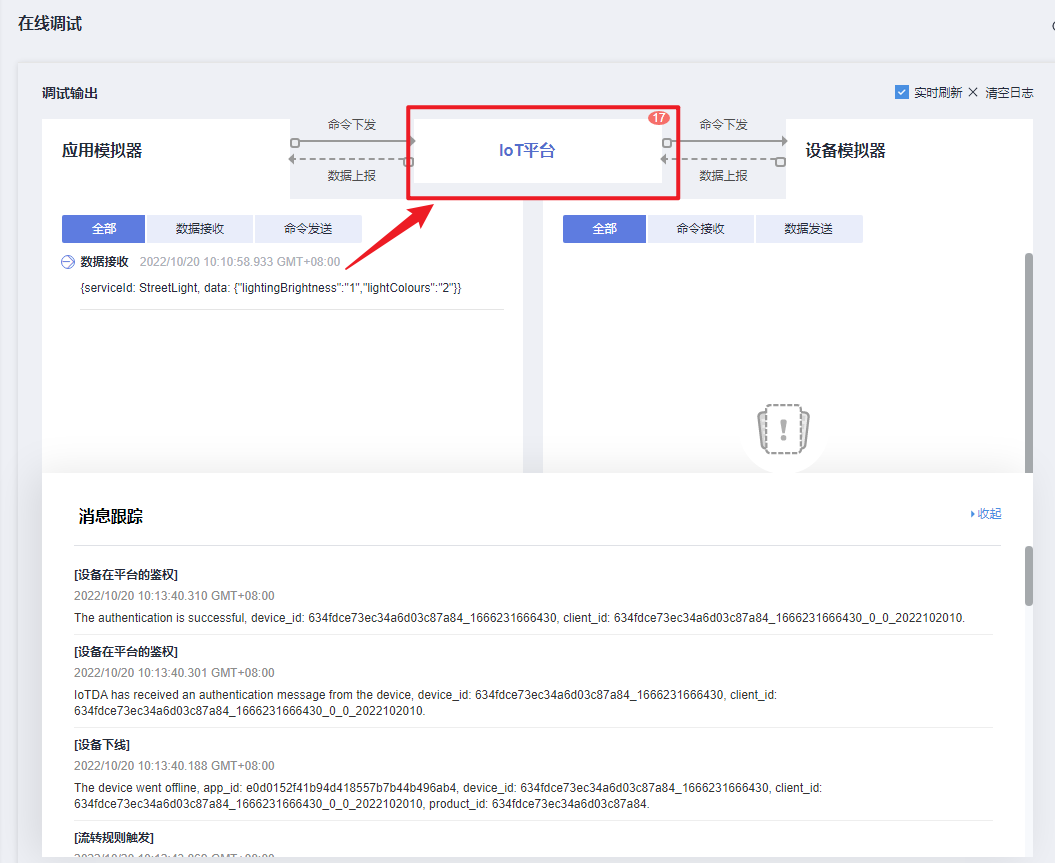The image size is (1055, 863).
Task: Click timestamp 2022/10/20 10:13:40.188 GMT+08:00
Action: 174,766
